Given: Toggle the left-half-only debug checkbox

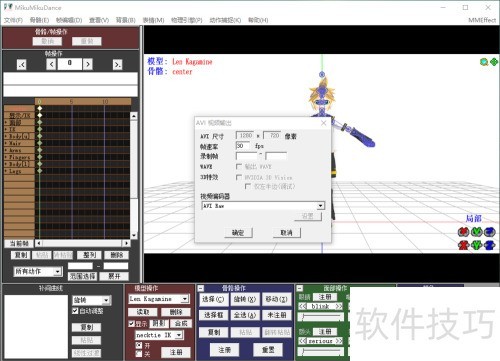Looking at the screenshot, I should tap(248, 186).
